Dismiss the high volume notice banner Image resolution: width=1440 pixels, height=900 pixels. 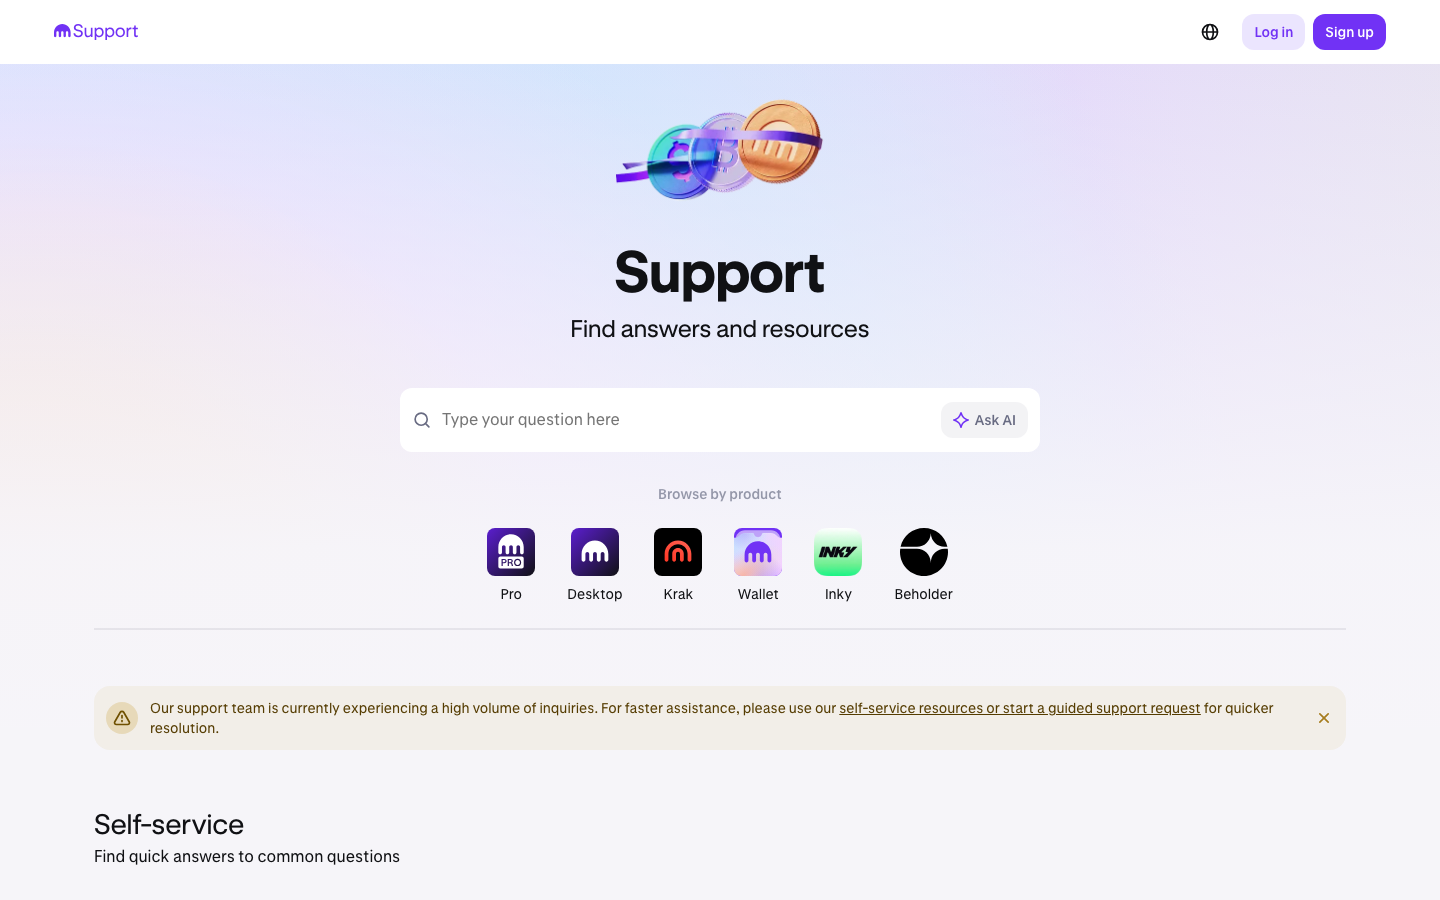(x=1324, y=718)
